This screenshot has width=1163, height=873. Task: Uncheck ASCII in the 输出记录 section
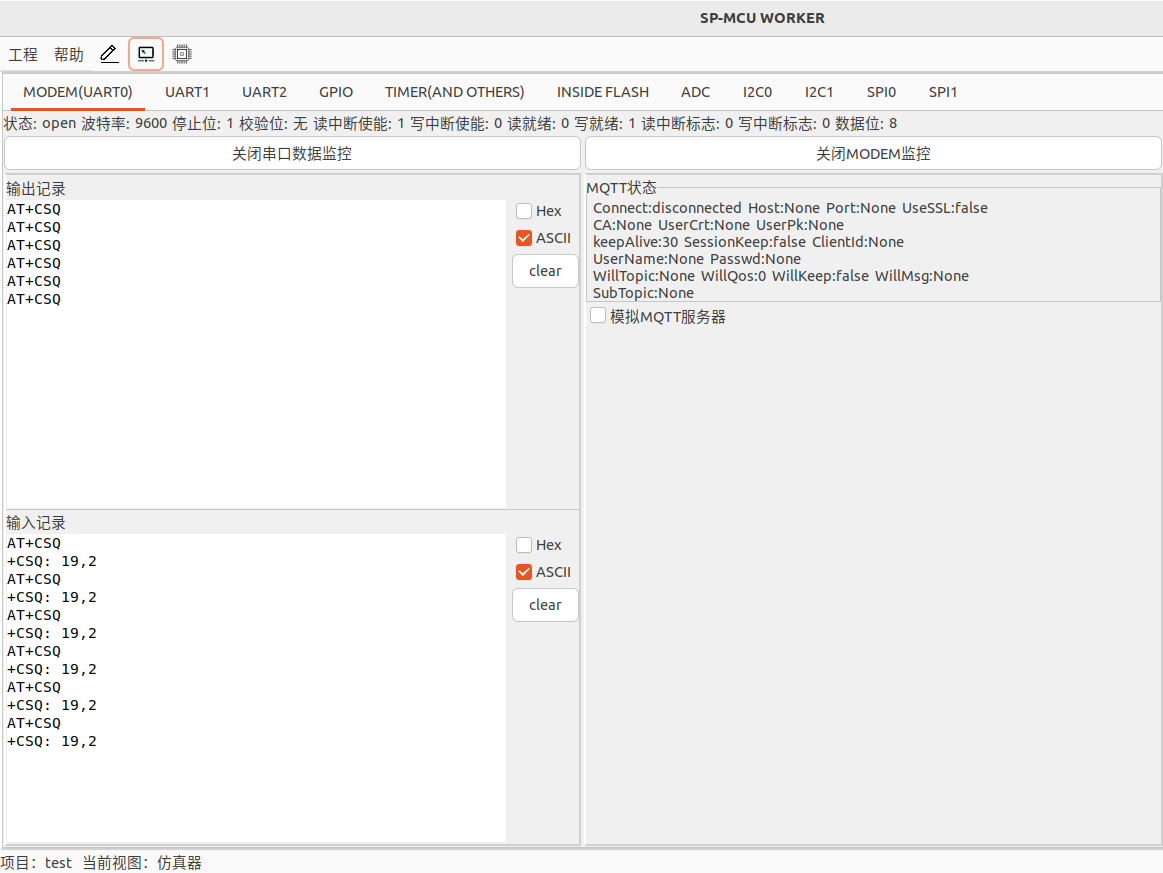click(524, 238)
